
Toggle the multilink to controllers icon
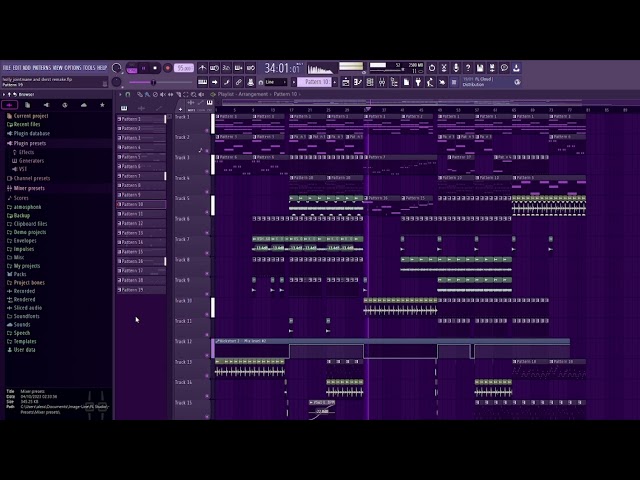(x=239, y=82)
